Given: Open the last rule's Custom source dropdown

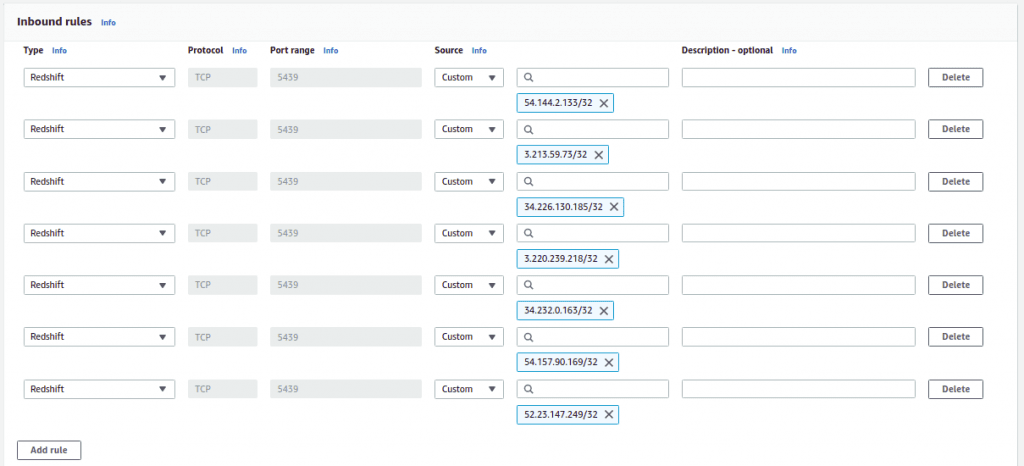Looking at the screenshot, I should (468, 389).
